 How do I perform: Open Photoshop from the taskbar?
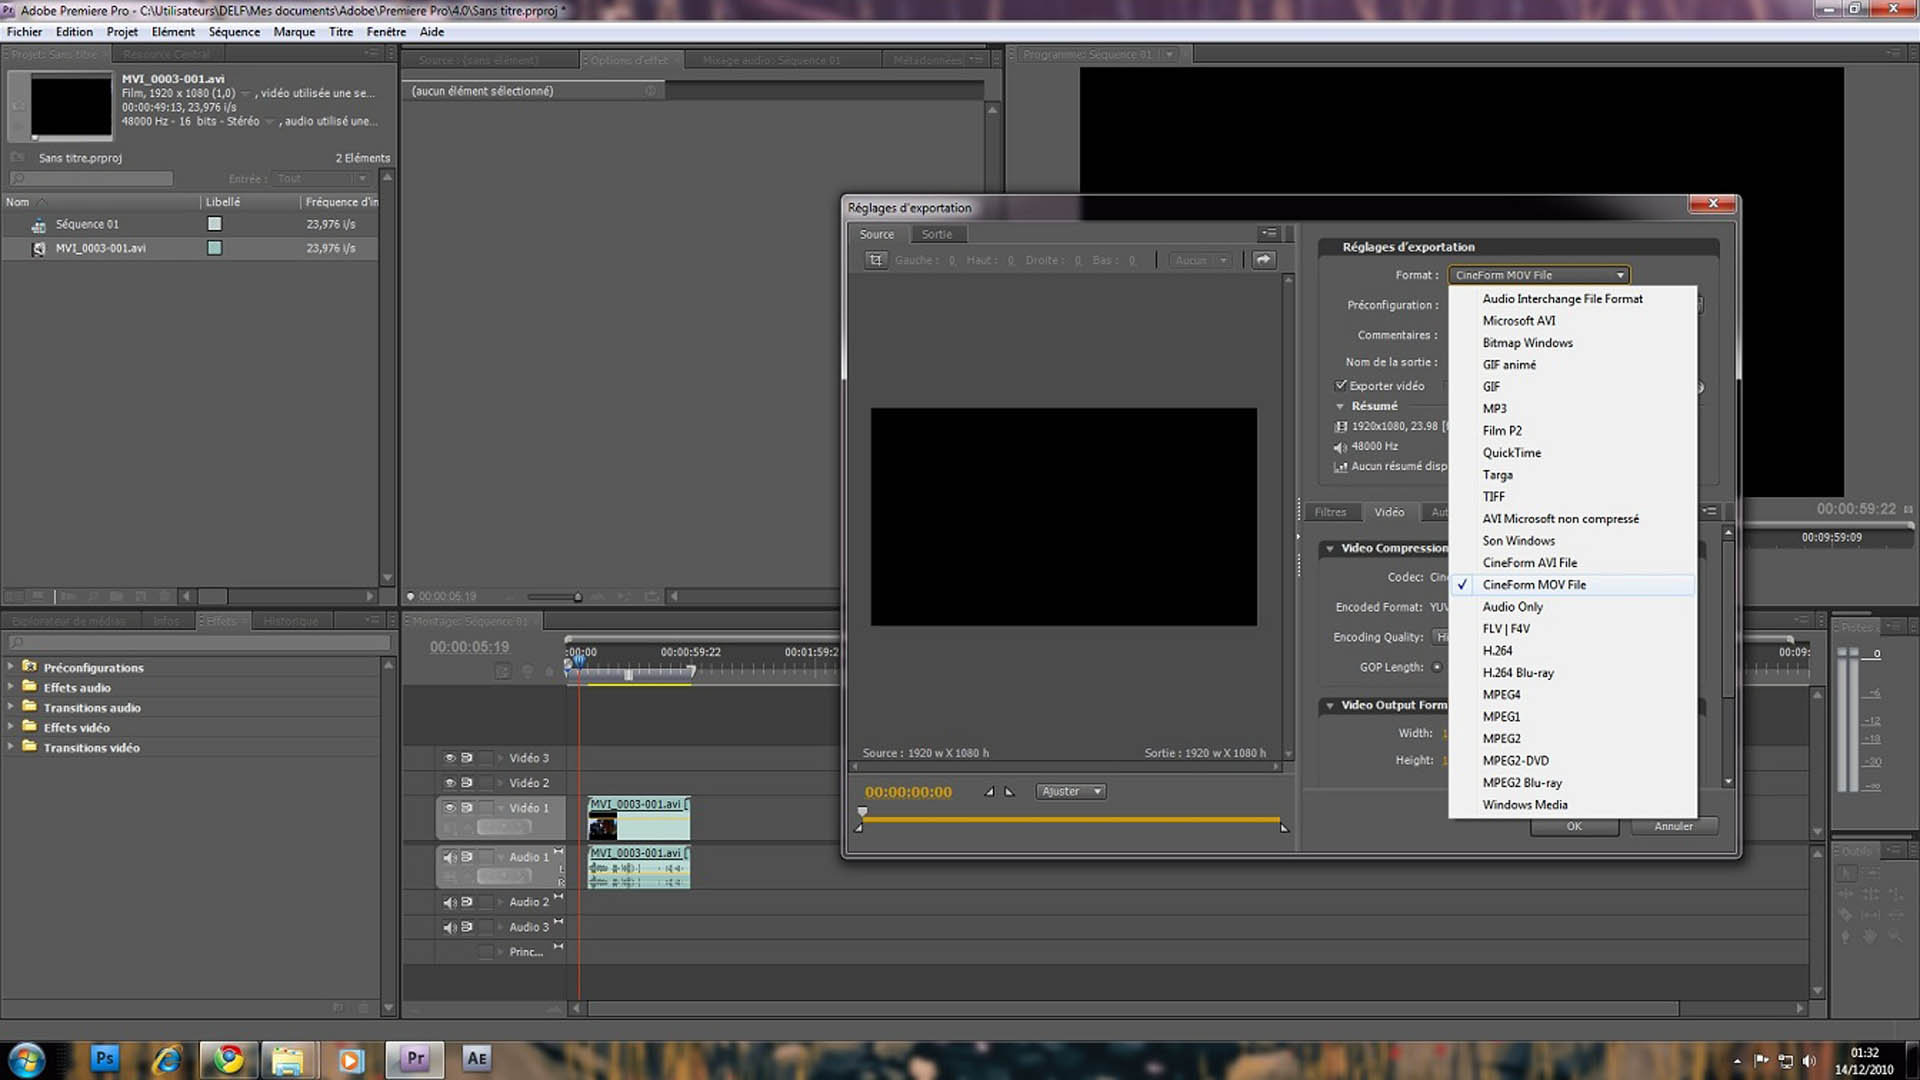pos(105,1058)
